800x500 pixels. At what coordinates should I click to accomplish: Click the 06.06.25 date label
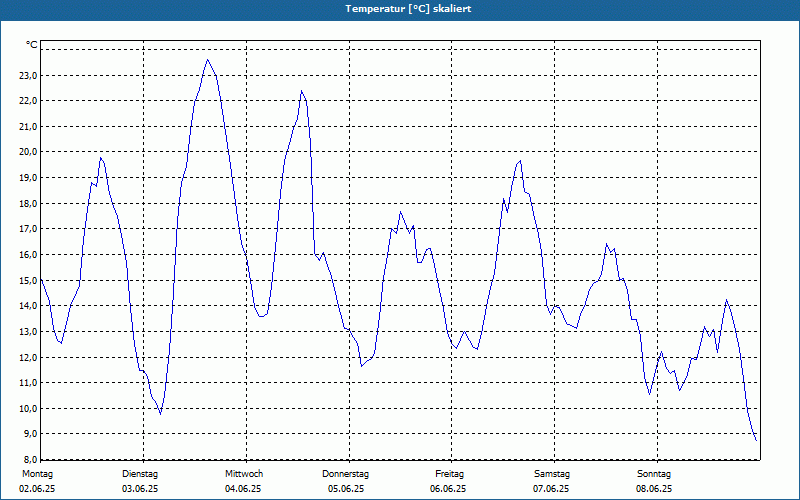coord(448,489)
